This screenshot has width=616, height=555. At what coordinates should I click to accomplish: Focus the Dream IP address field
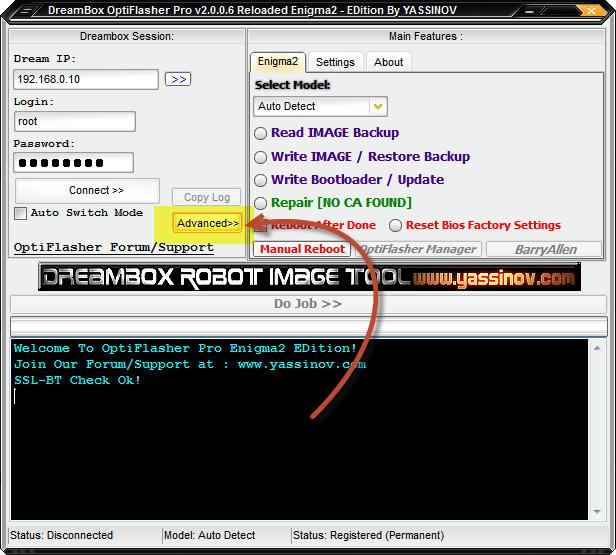(86, 79)
